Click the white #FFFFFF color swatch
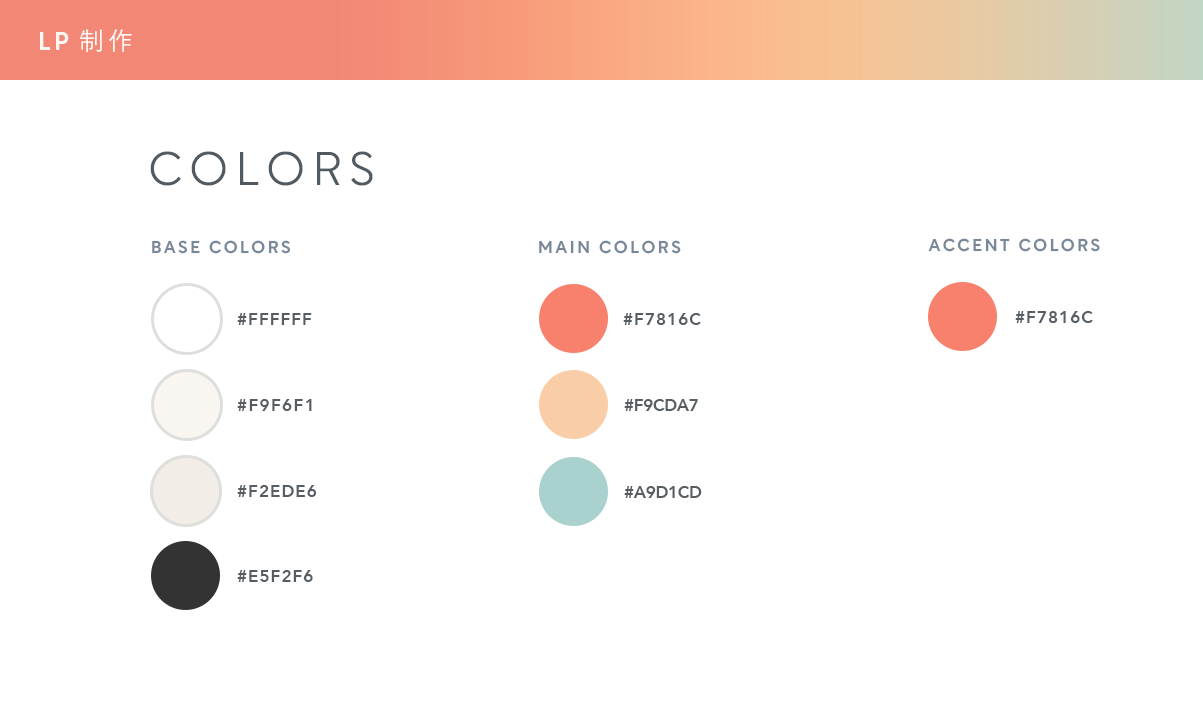The image size is (1203, 713). point(186,319)
